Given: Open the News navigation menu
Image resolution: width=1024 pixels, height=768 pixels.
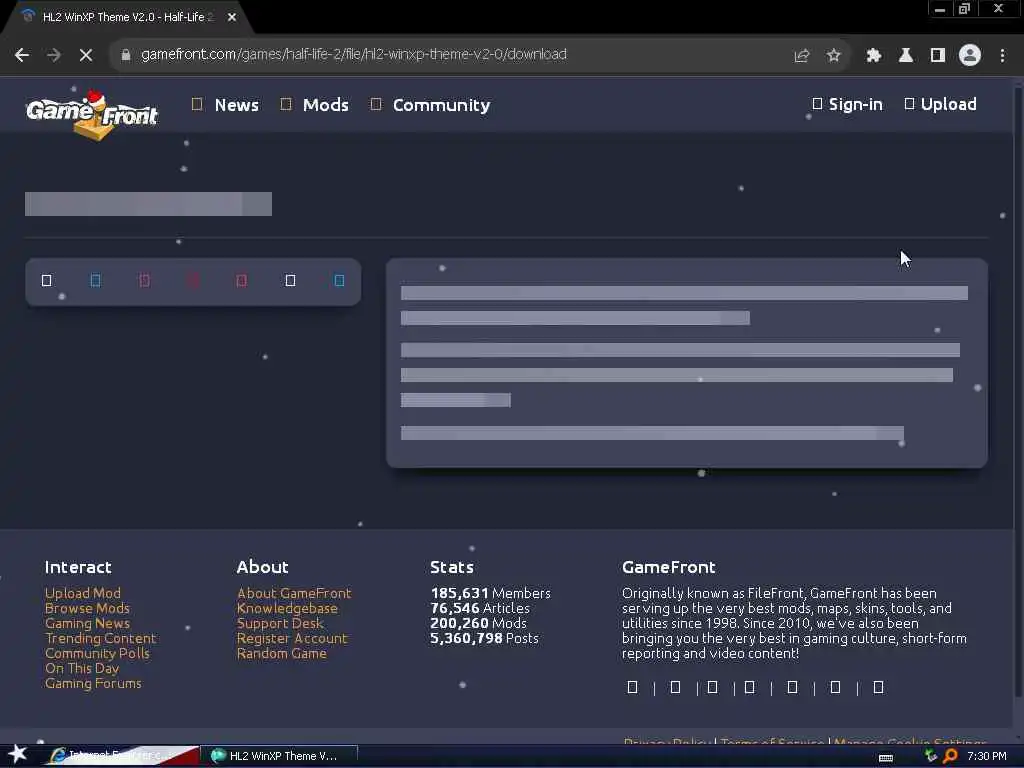Looking at the screenshot, I should (225, 104).
